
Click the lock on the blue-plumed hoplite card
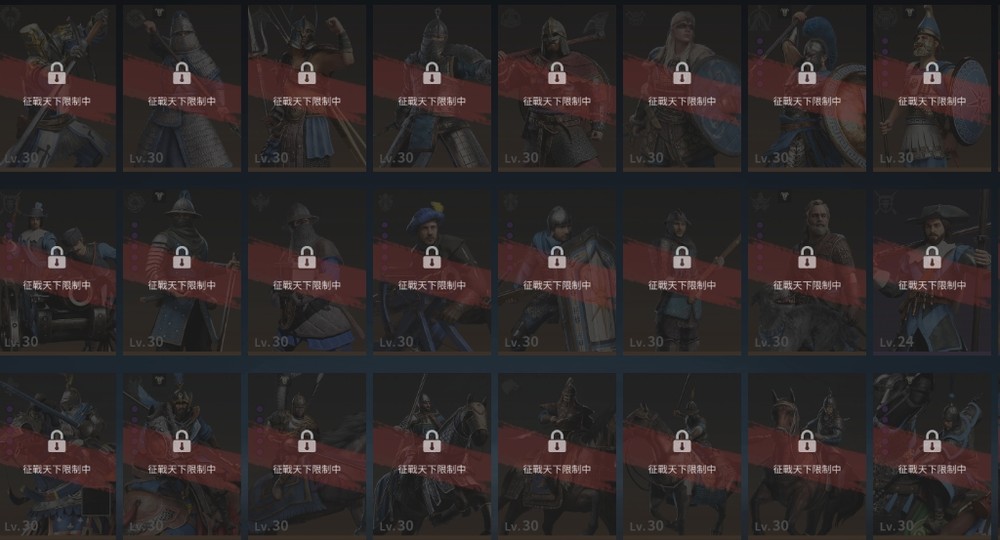click(807, 73)
